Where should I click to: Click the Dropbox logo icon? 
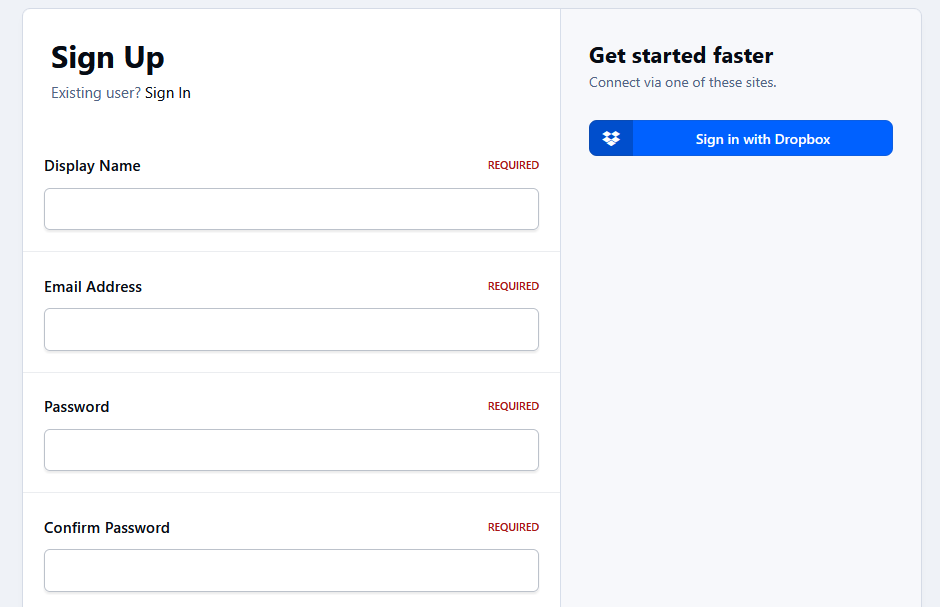[x=611, y=138]
